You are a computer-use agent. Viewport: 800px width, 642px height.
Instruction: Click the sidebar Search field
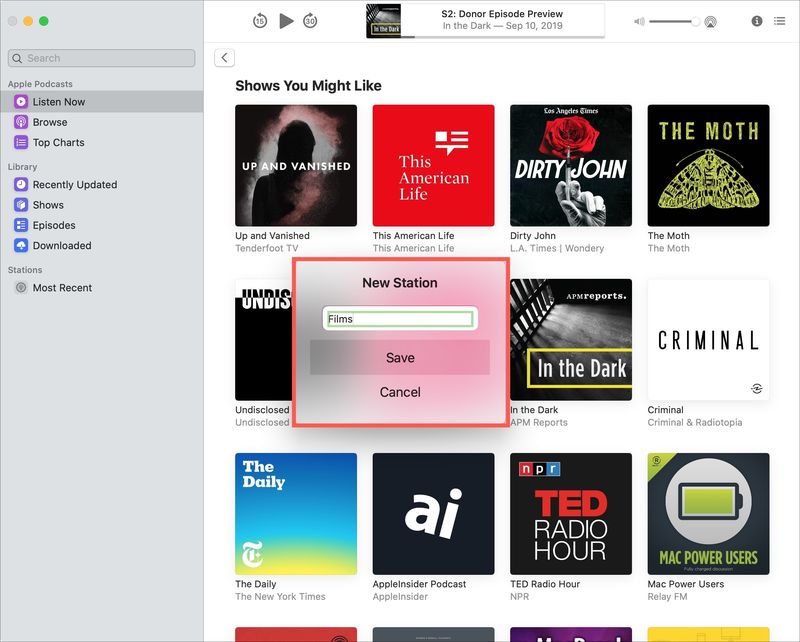coord(102,58)
